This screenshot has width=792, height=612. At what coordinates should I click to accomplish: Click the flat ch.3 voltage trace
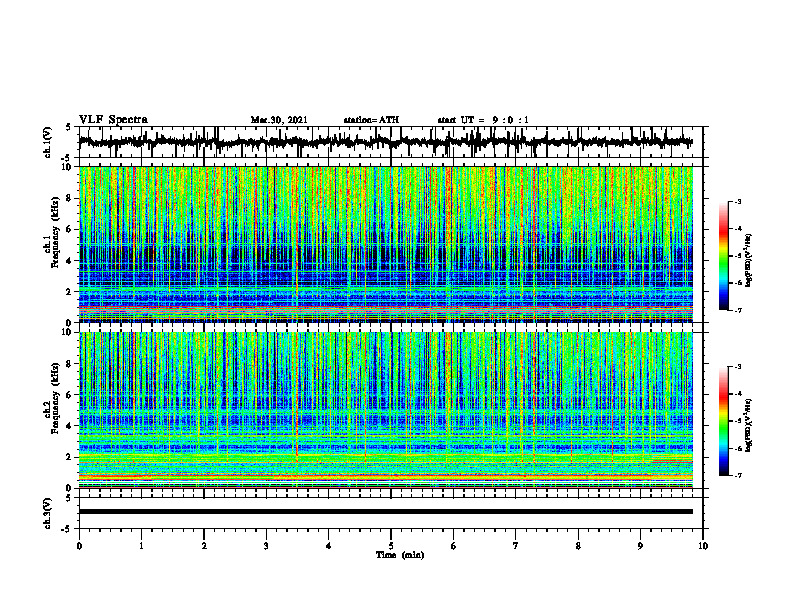click(386, 512)
